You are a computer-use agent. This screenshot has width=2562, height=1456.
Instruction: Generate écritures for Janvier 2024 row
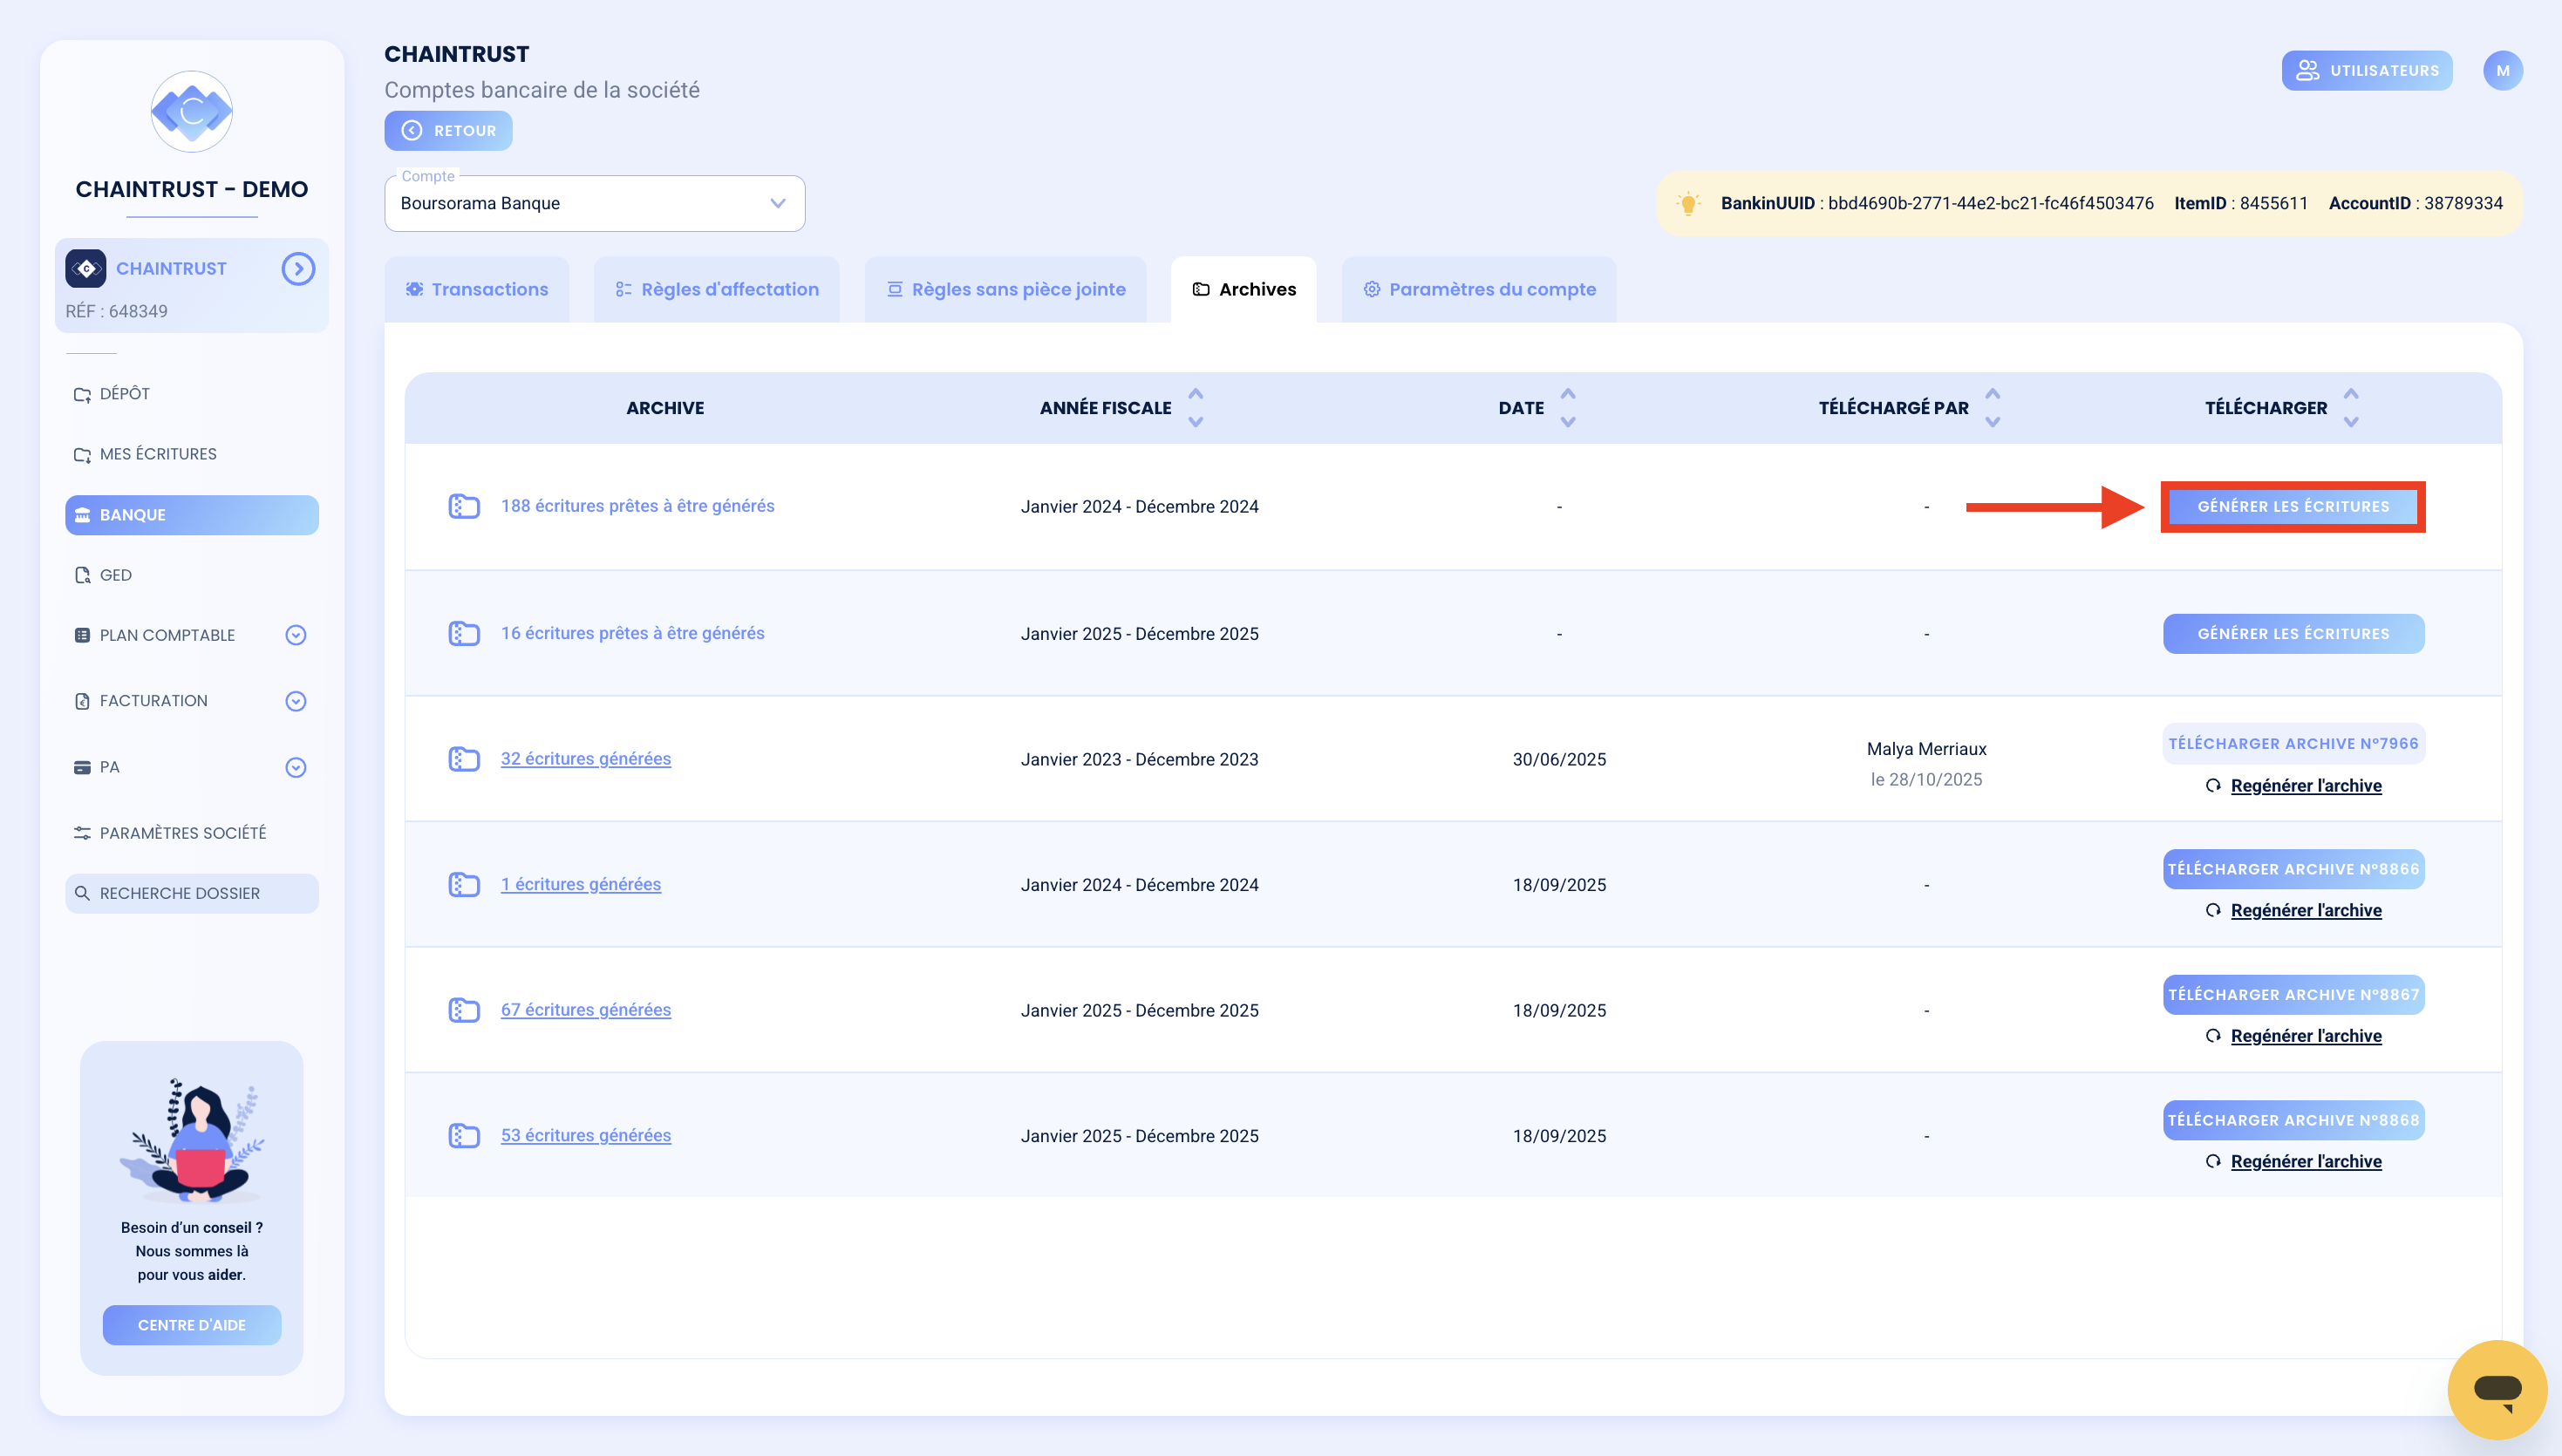click(2293, 506)
